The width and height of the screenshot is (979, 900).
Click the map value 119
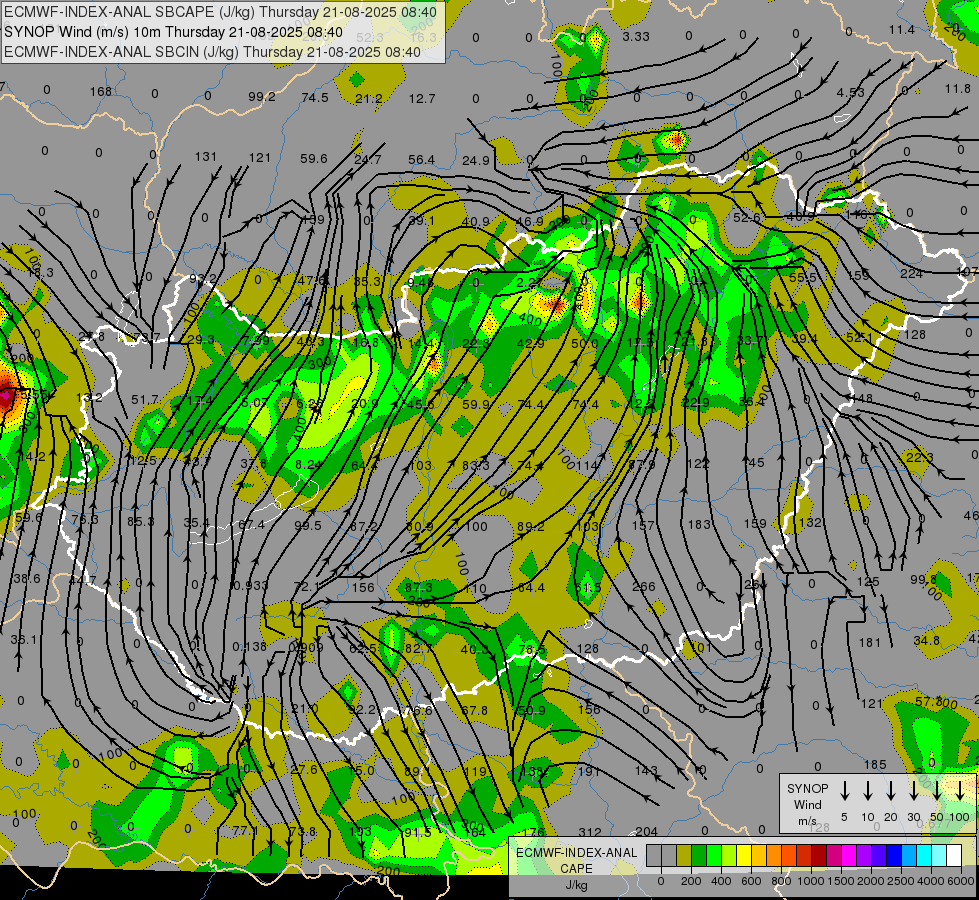click(476, 771)
